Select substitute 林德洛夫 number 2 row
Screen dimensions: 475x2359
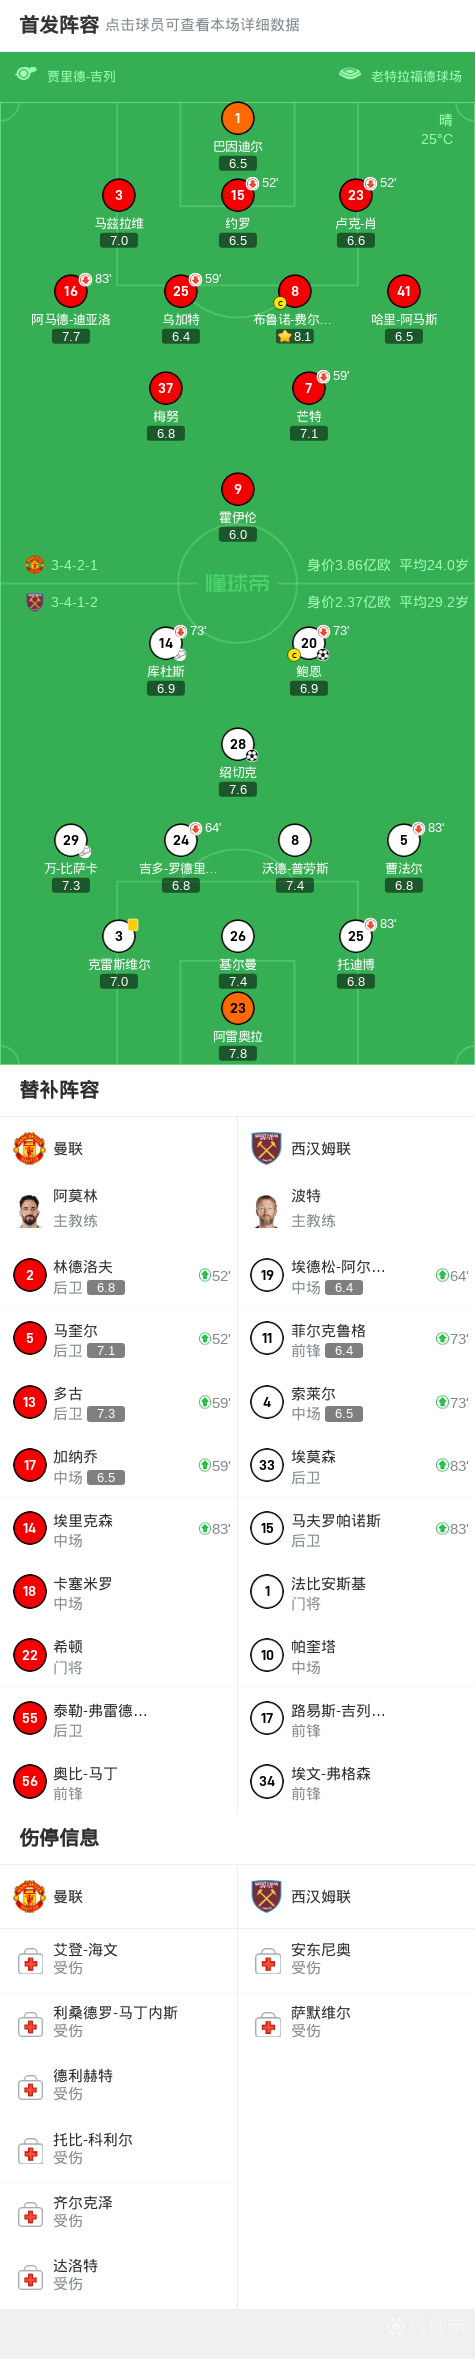(119, 1276)
